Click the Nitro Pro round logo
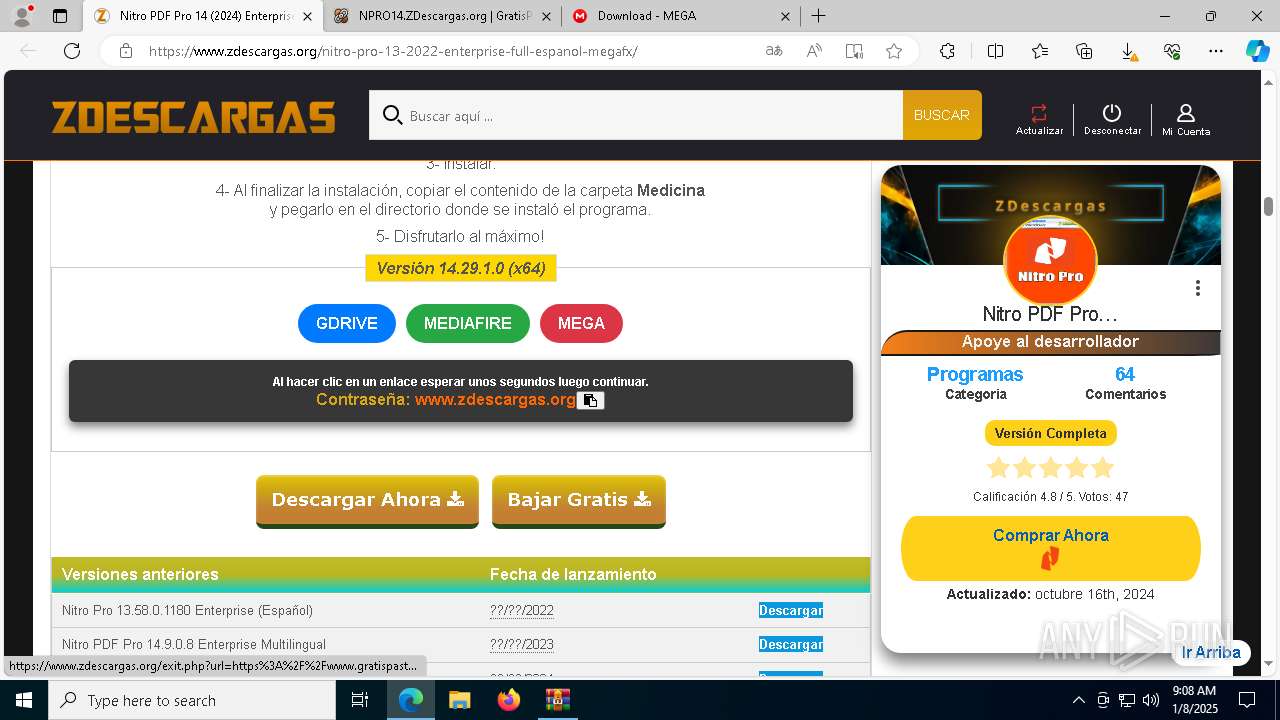This screenshot has height=720, width=1280. click(x=1050, y=262)
